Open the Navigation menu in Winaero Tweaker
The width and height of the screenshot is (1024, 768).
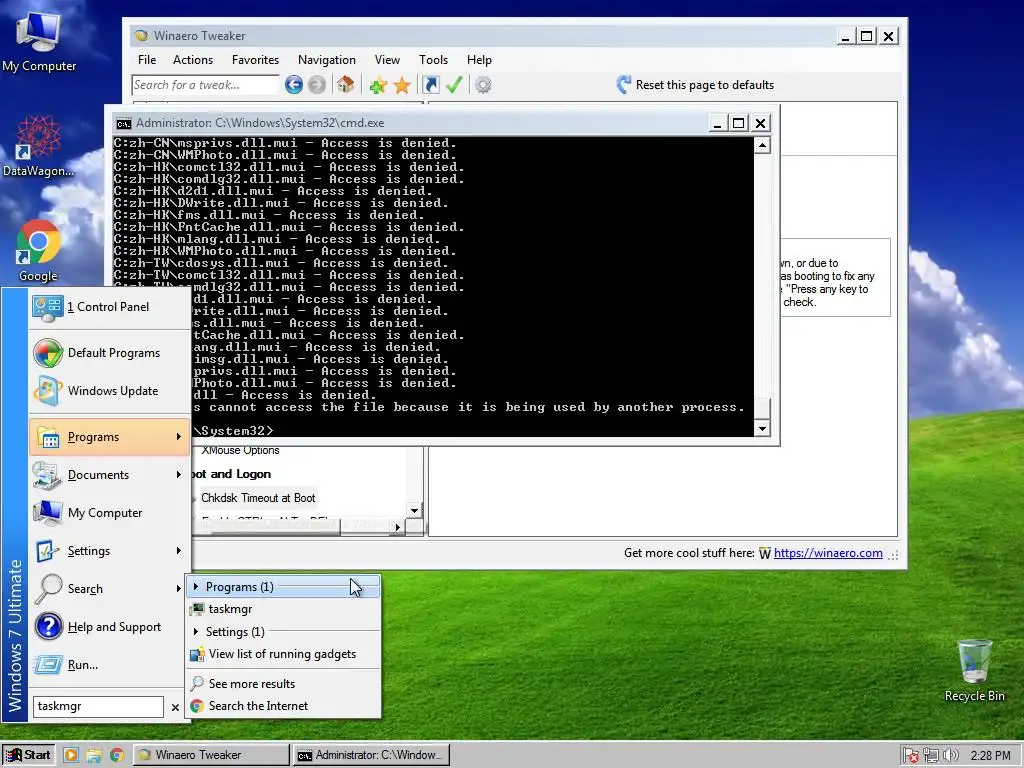click(x=327, y=60)
